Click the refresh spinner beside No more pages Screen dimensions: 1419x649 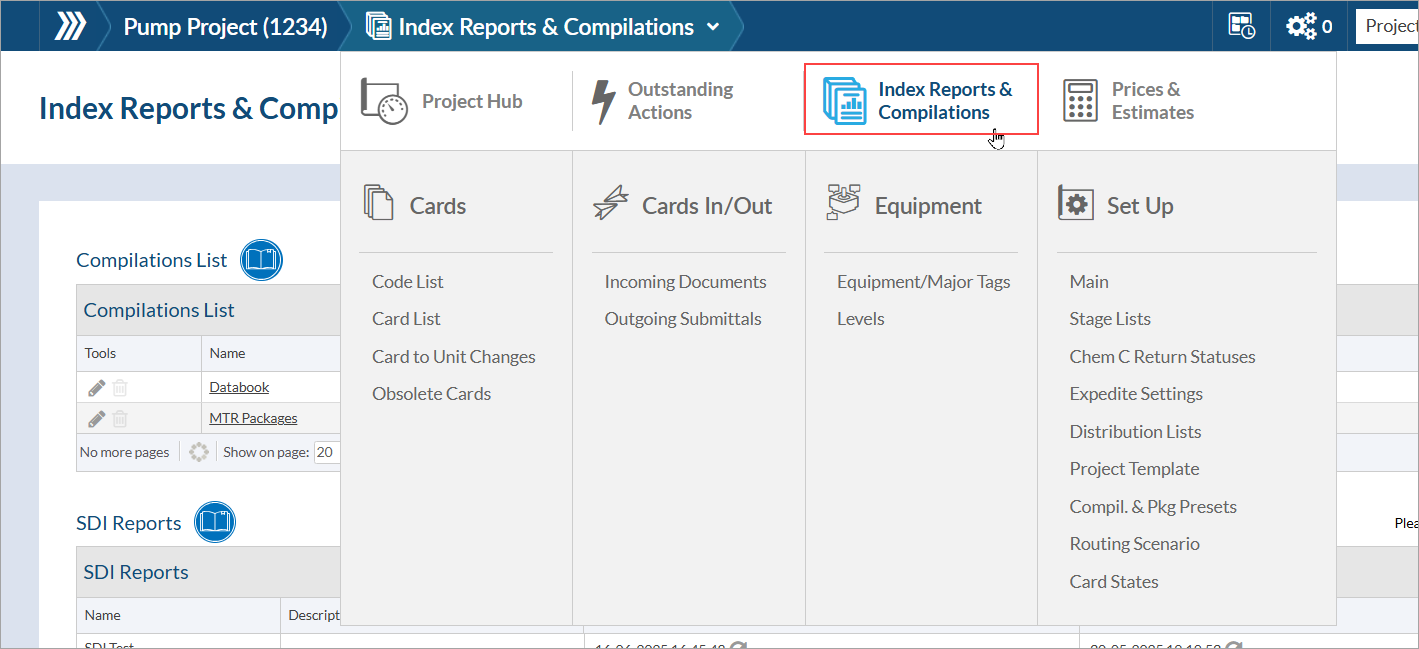199,452
